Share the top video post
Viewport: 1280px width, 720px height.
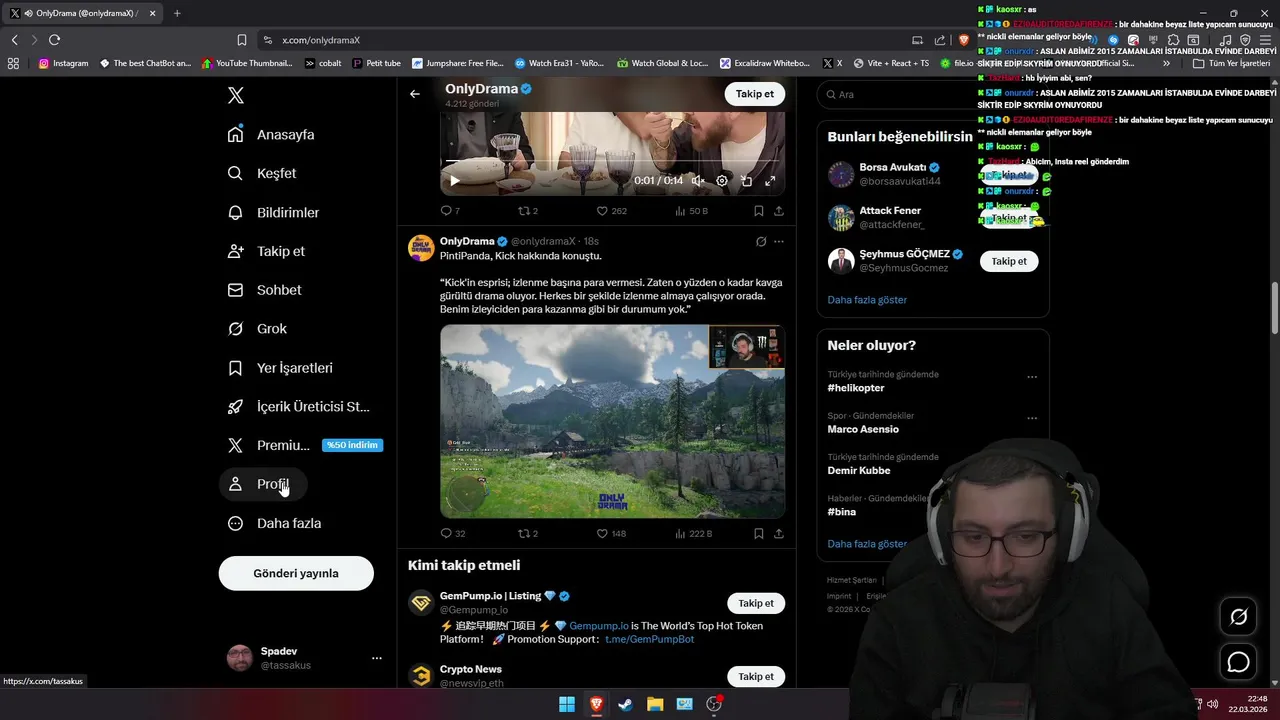pyautogui.click(x=779, y=211)
